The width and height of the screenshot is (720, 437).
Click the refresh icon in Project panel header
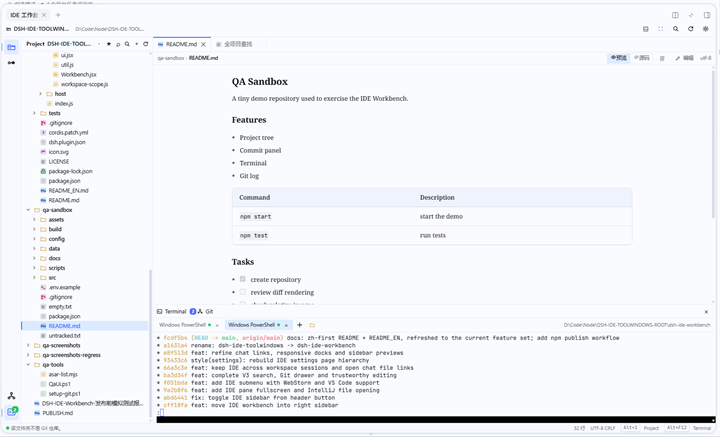tap(146, 44)
